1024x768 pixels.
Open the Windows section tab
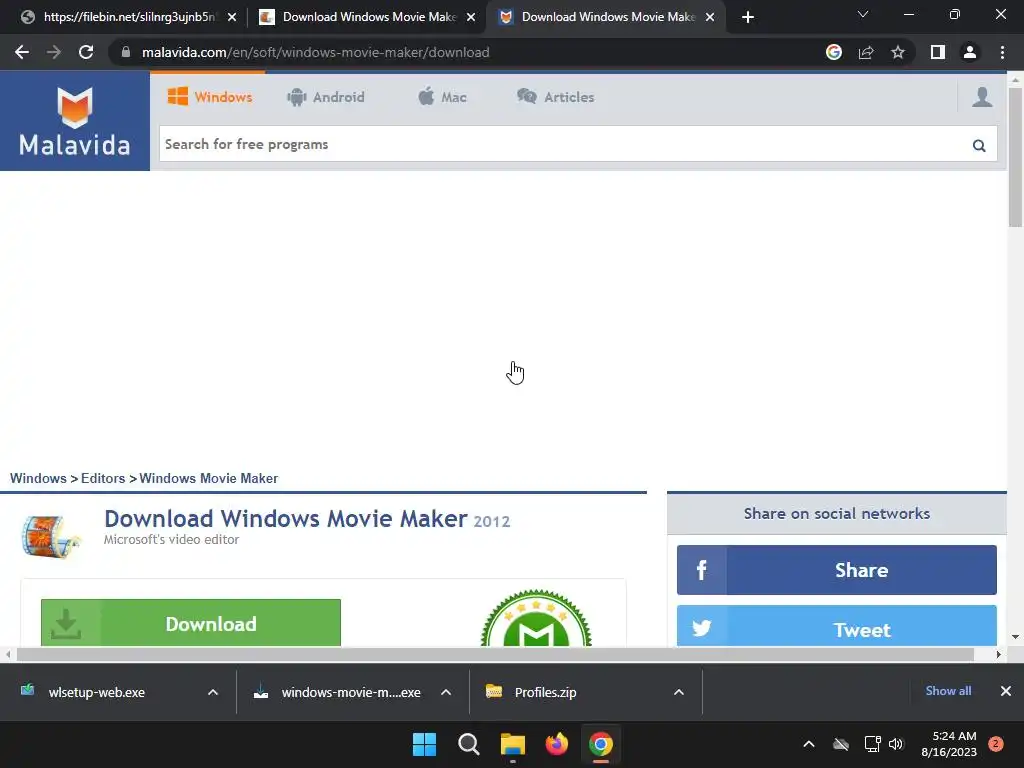[210, 97]
